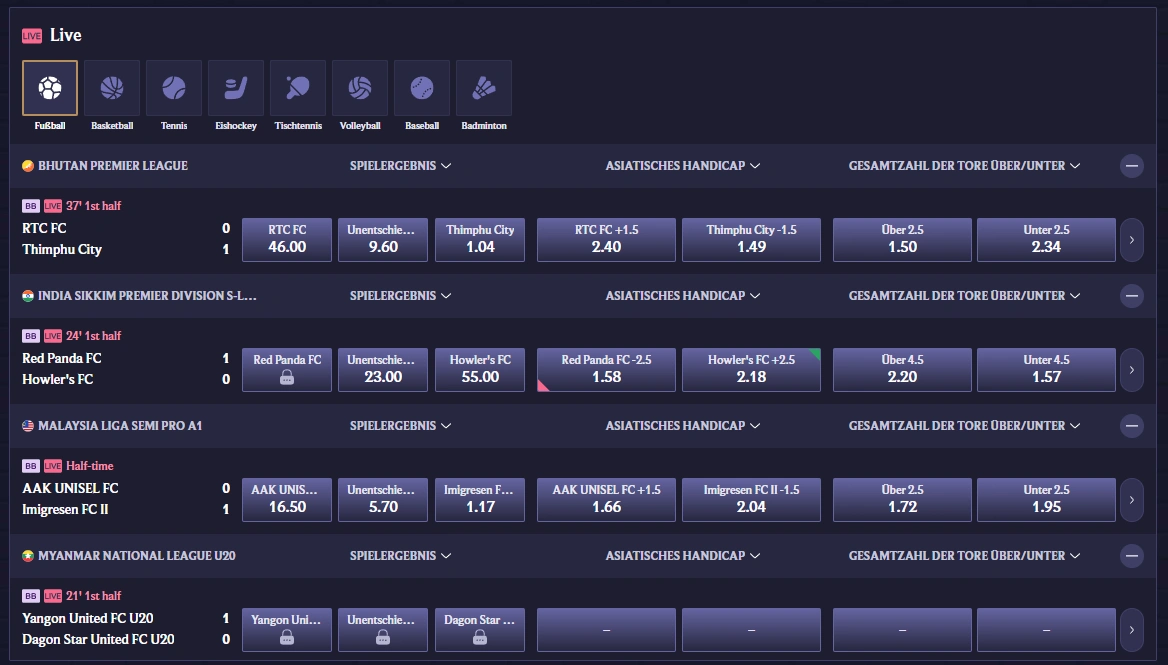This screenshot has height=665, width=1168.
Task: Select the Badminton sport icon
Action: [x=483, y=88]
